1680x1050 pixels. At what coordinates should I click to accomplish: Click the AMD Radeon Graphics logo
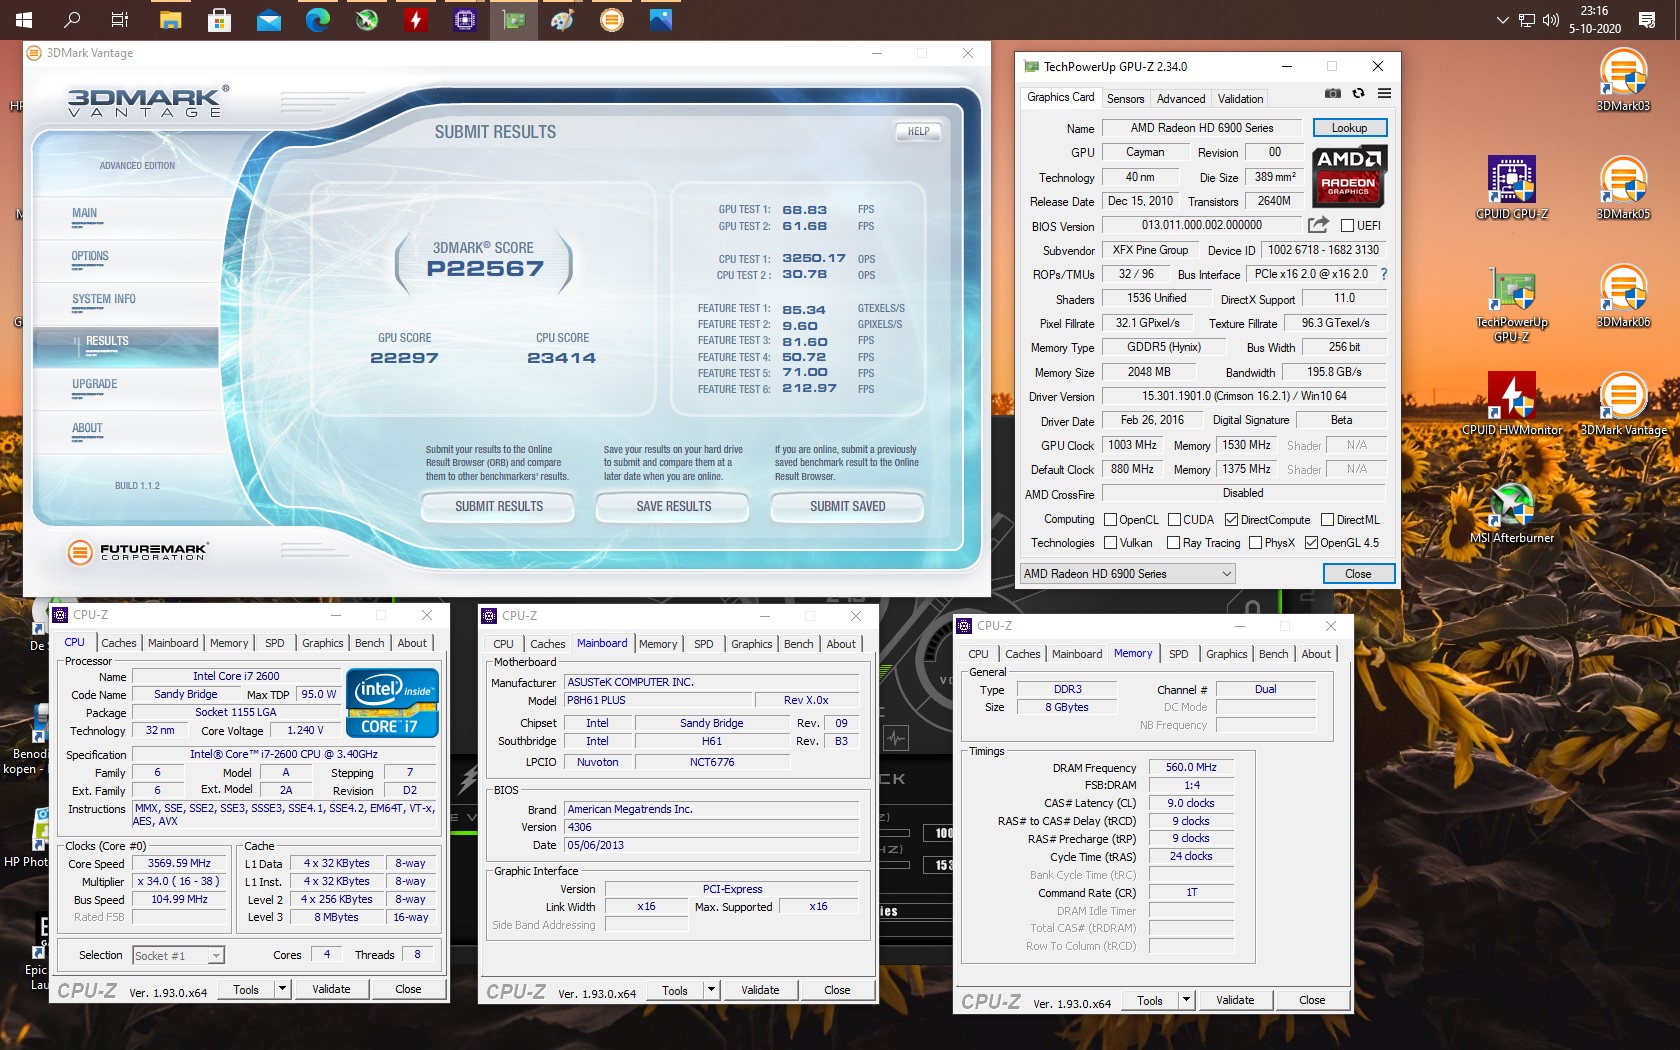click(1348, 175)
